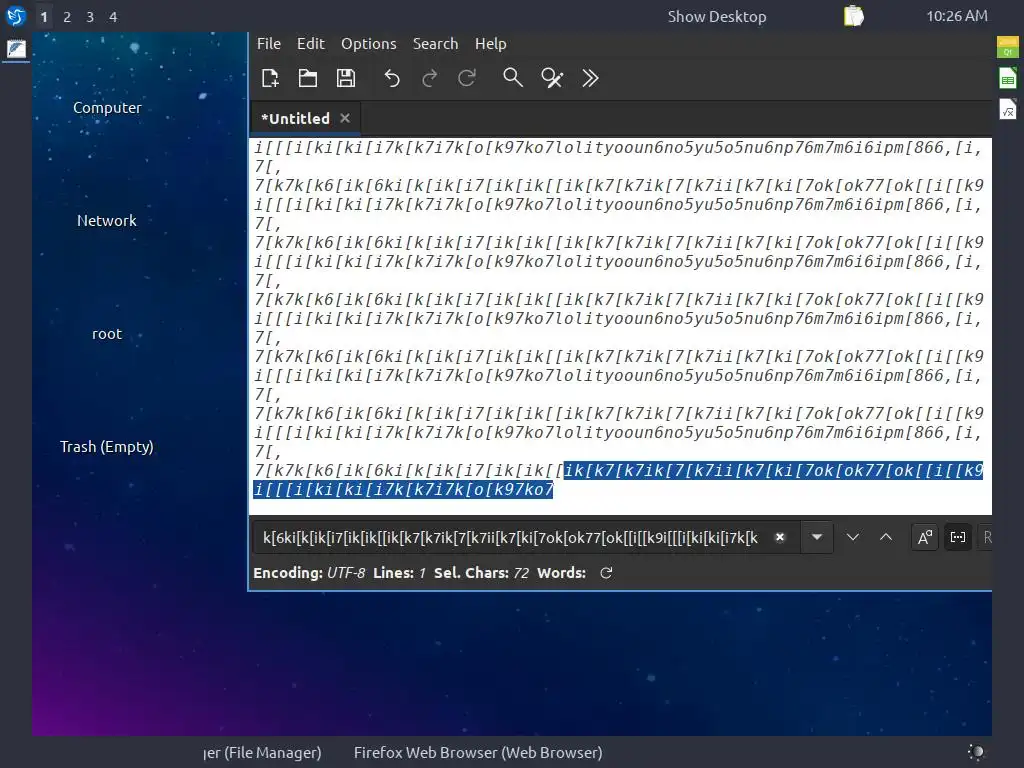Launch the Qt app from right panel
This screenshot has height=768, width=1024.
click(1008, 47)
